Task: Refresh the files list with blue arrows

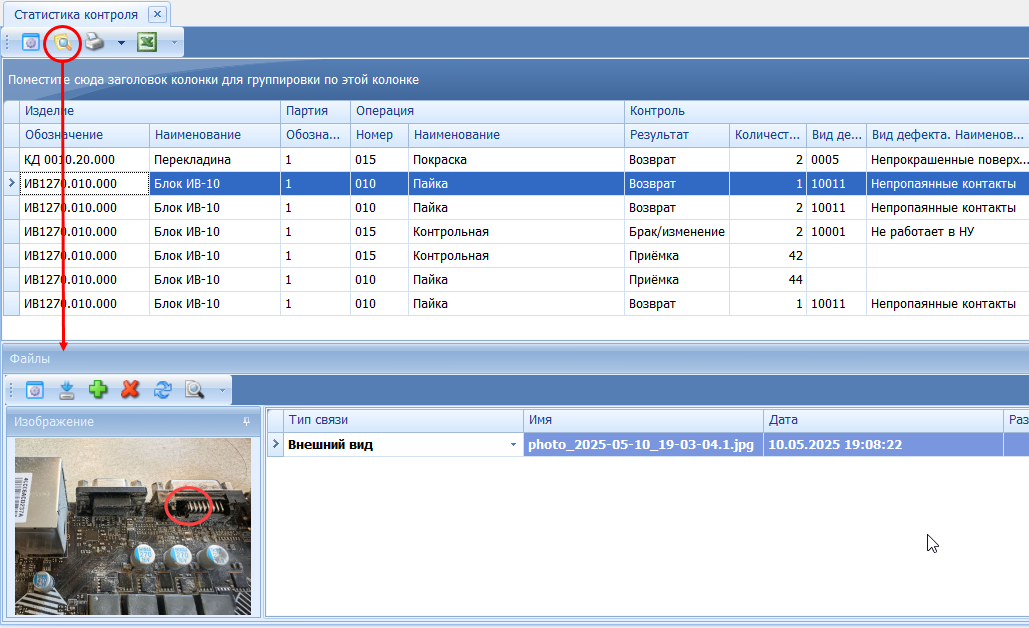Action: [161, 389]
